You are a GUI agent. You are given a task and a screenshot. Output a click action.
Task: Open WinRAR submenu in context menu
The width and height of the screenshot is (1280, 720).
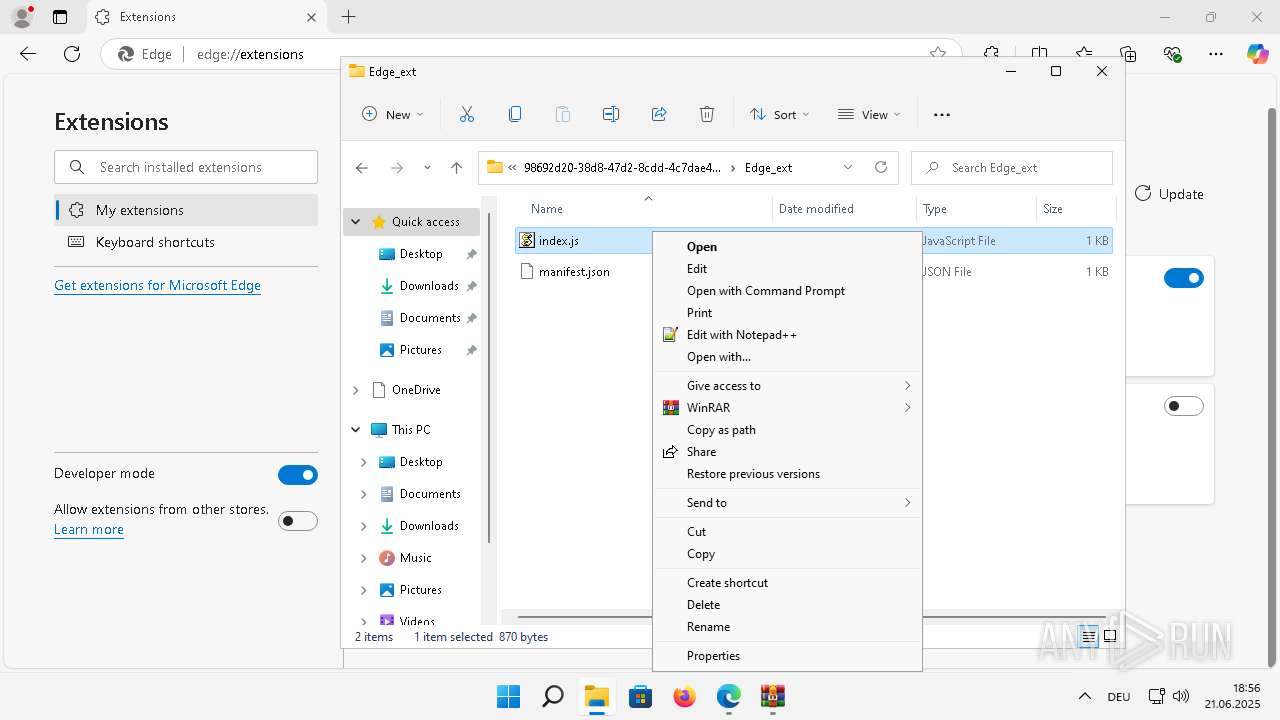click(787, 408)
